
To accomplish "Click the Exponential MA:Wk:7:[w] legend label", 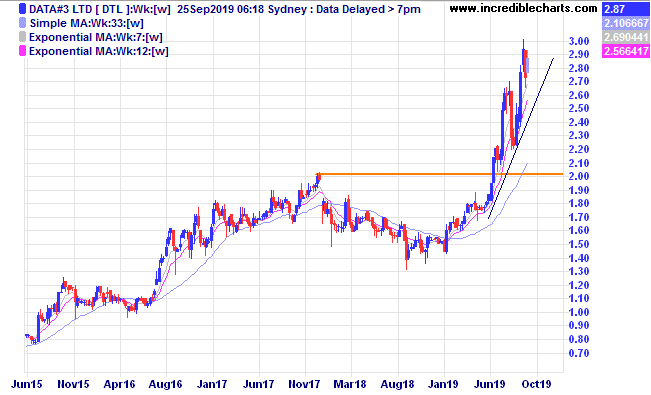I will click(95, 37).
